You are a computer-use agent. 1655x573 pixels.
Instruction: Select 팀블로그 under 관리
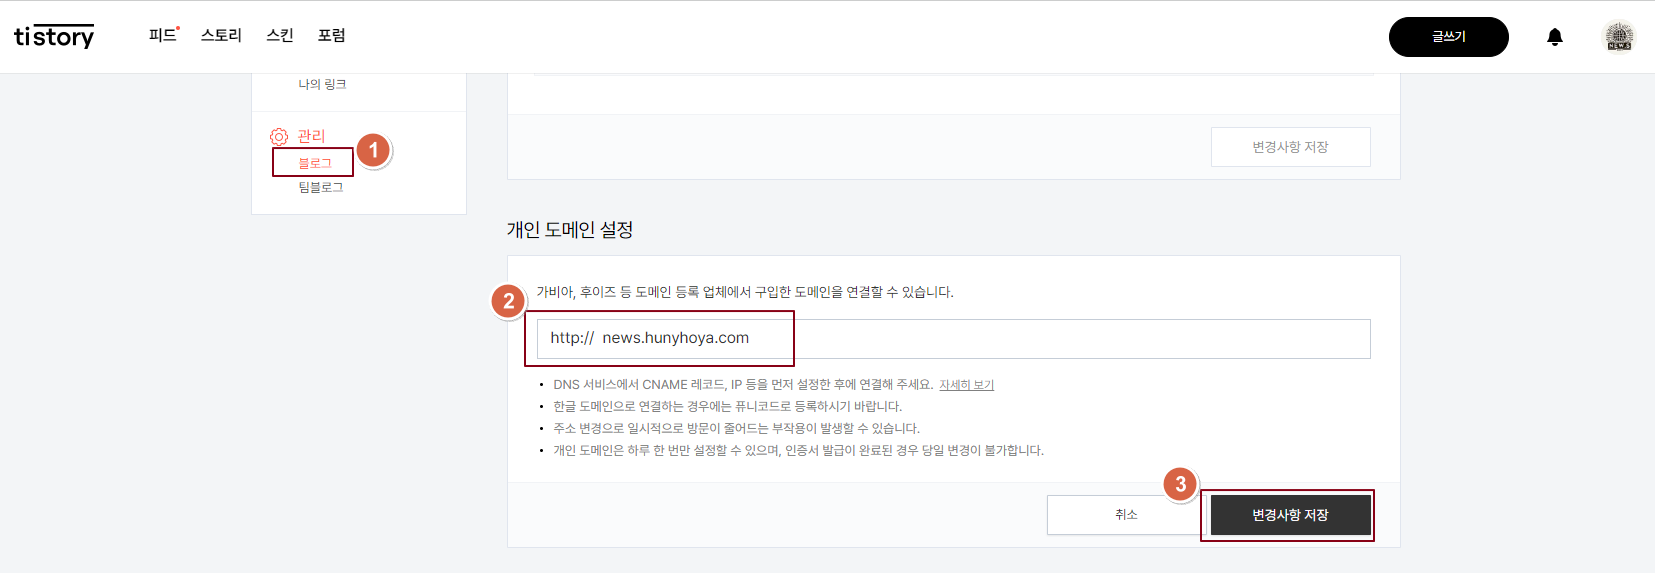click(x=321, y=187)
